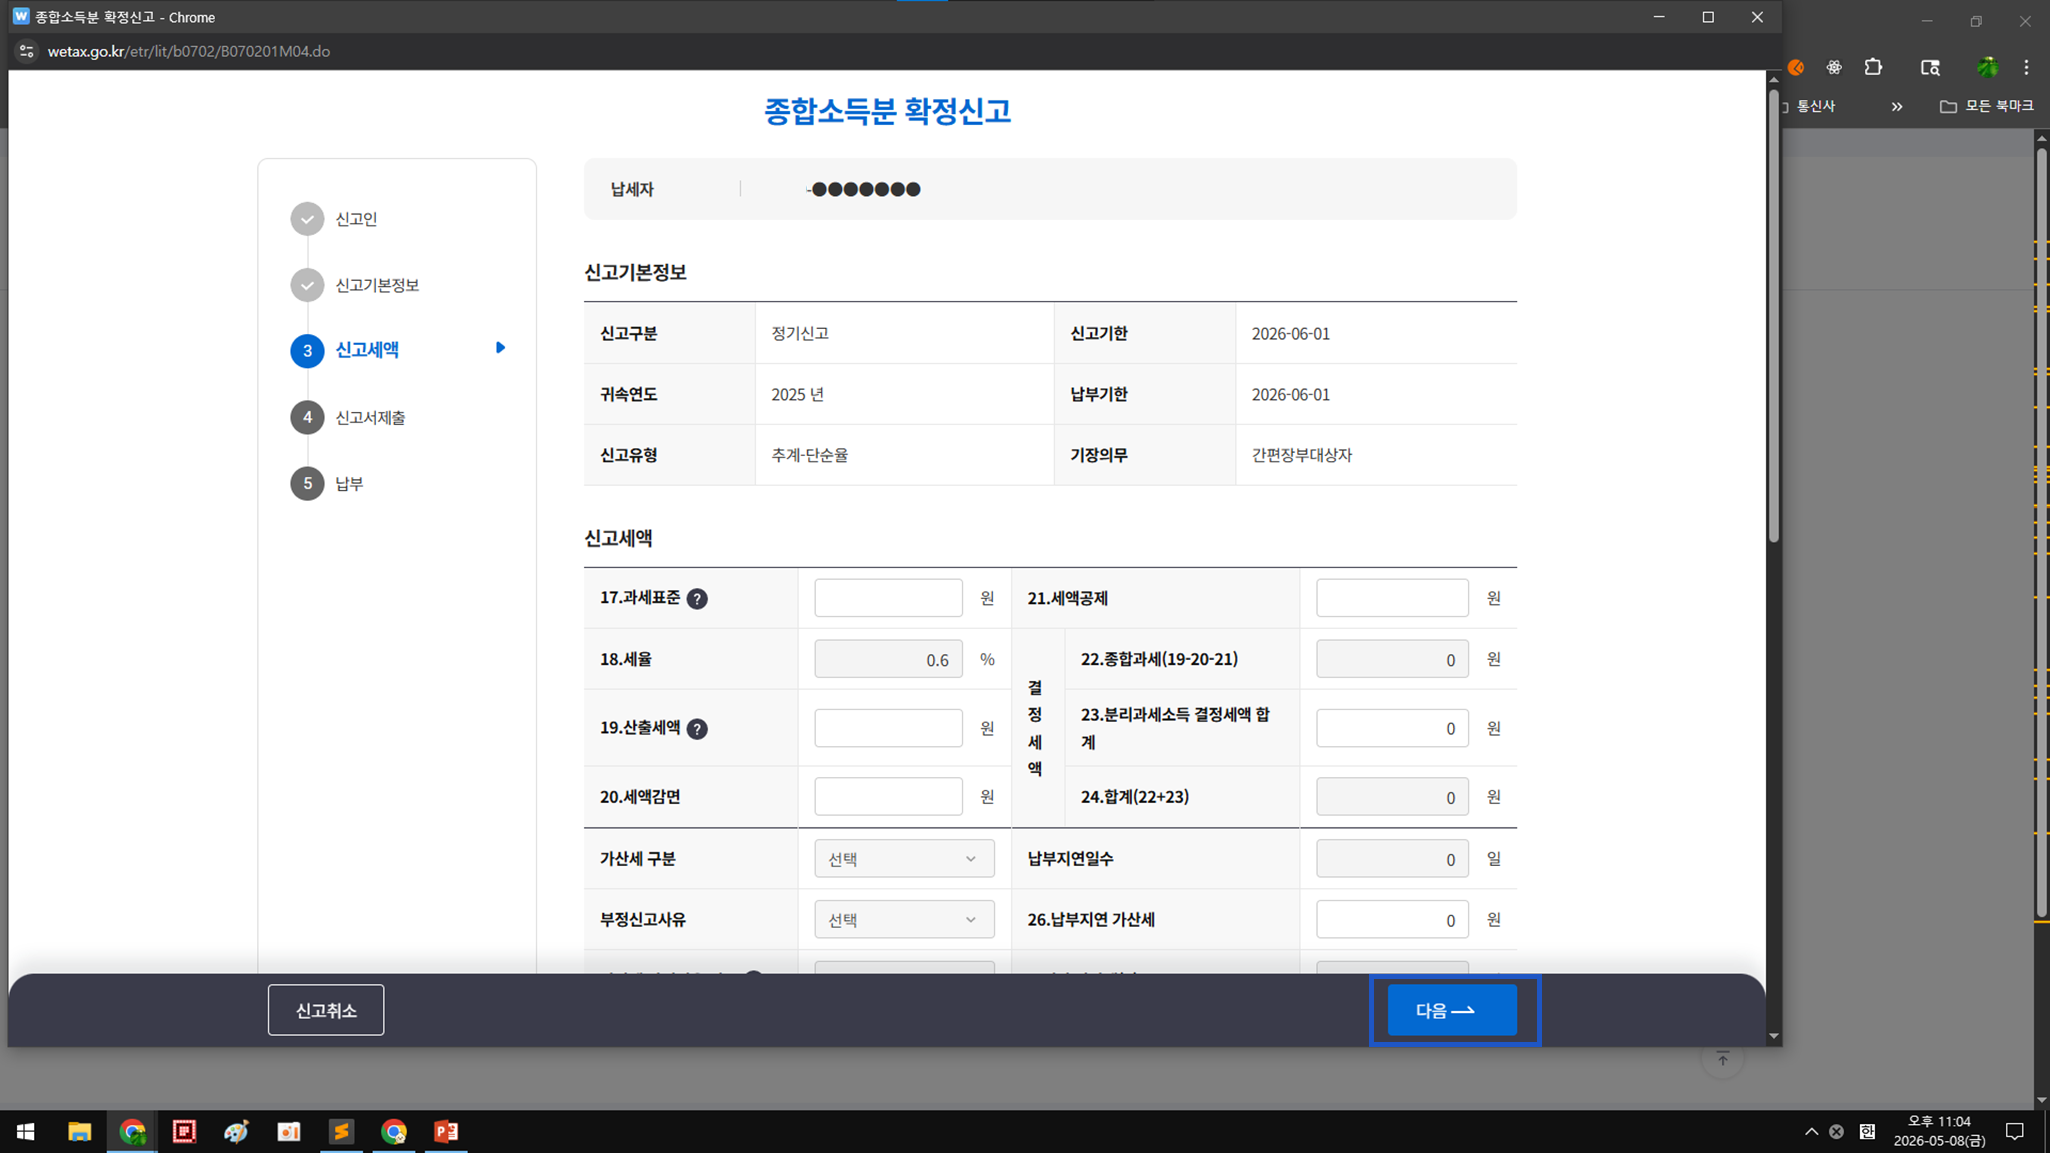Click the 2026-06-01 신고기한 value
Image resolution: width=2050 pixels, height=1153 pixels.
click(x=1291, y=334)
